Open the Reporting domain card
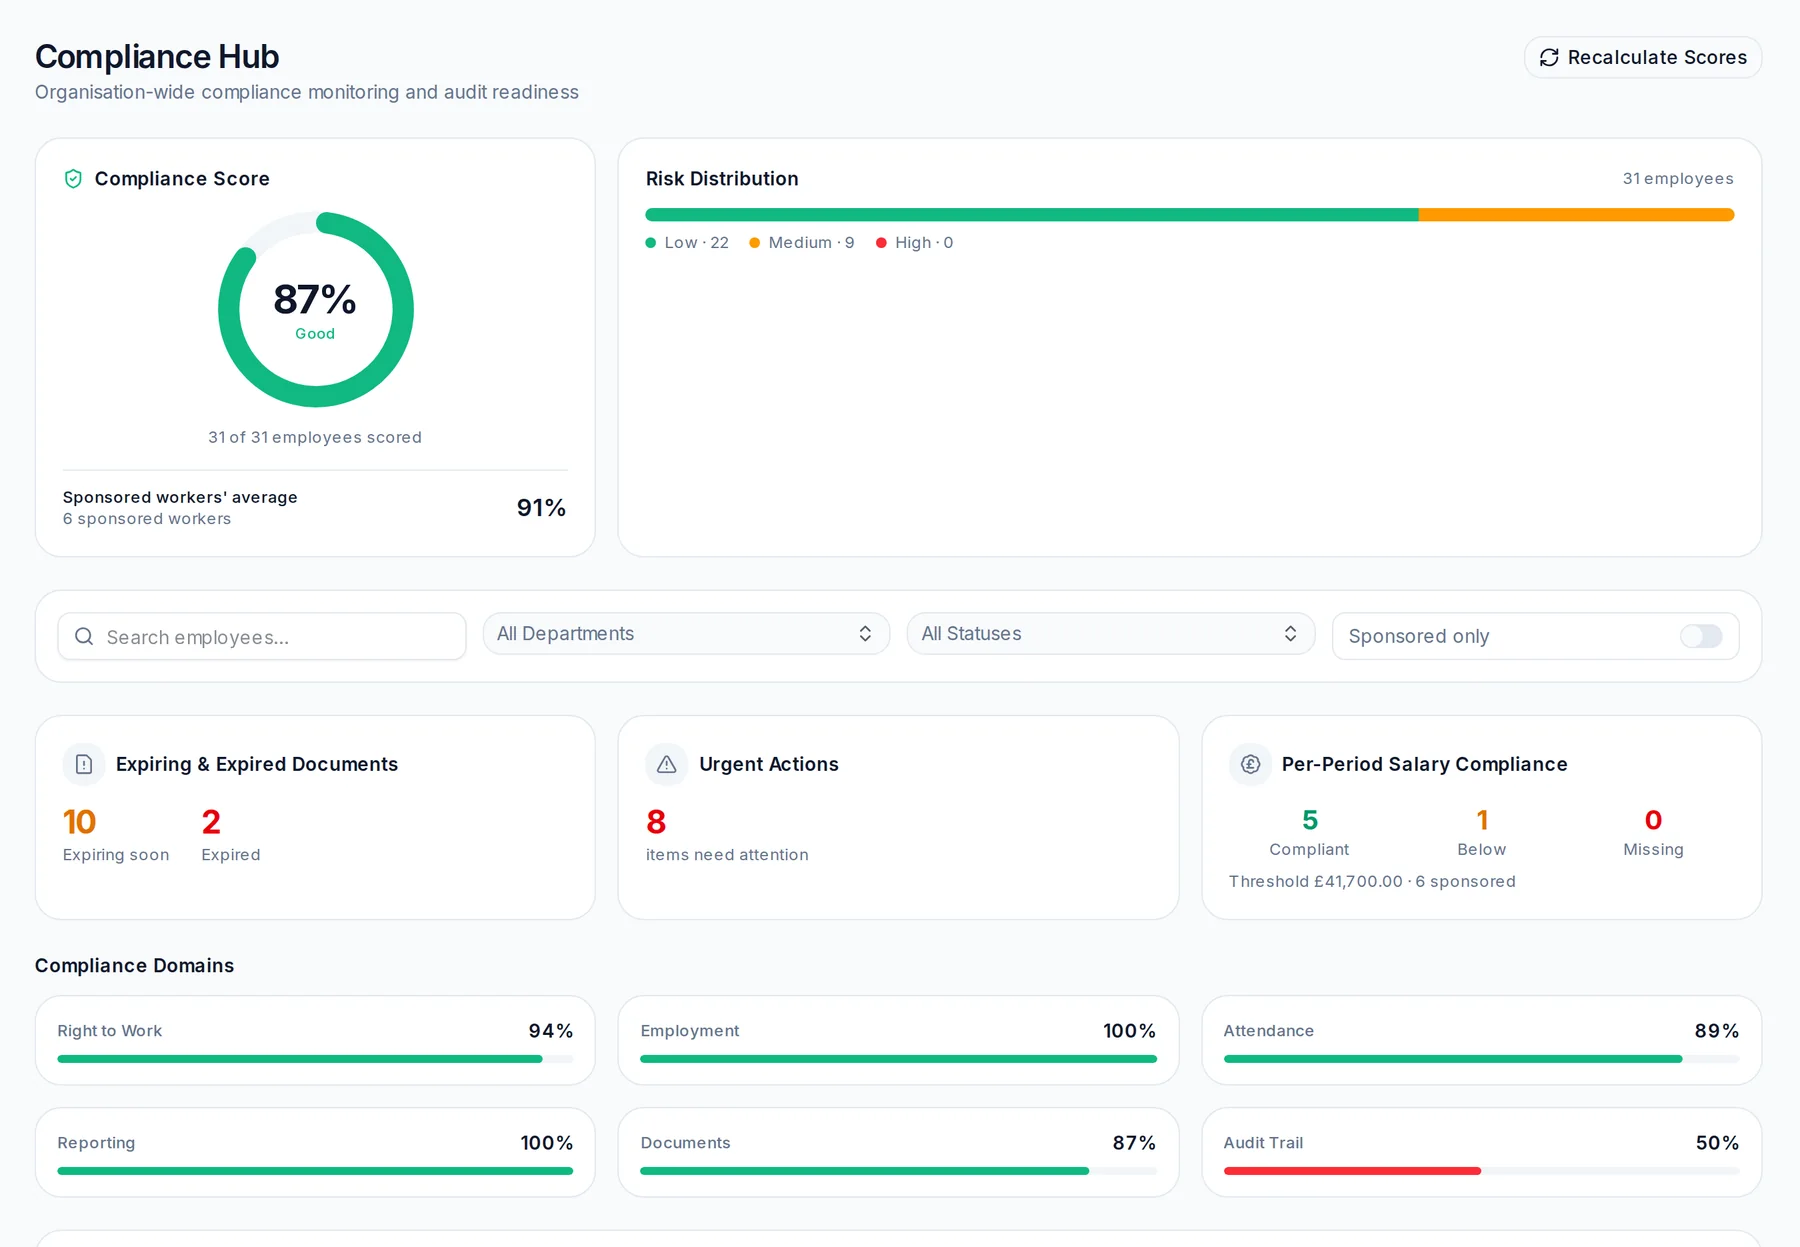Image resolution: width=1800 pixels, height=1247 pixels. click(315, 1152)
